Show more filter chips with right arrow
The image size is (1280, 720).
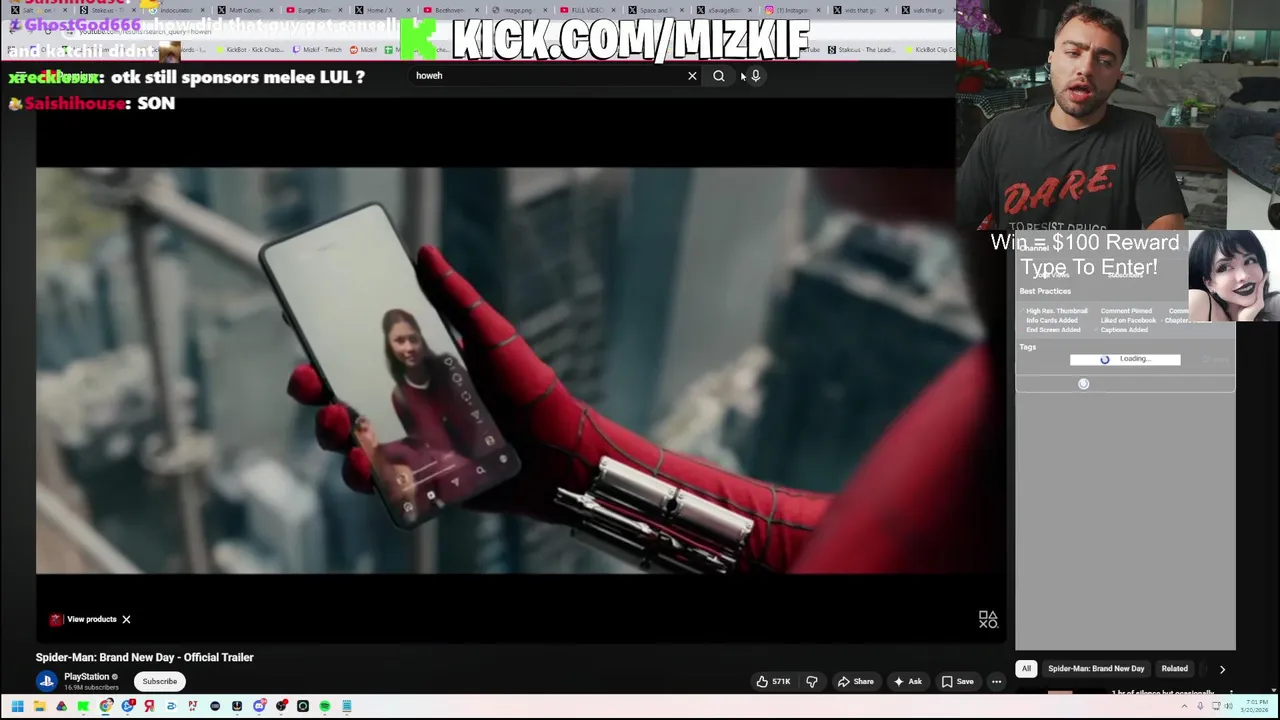point(1222,669)
